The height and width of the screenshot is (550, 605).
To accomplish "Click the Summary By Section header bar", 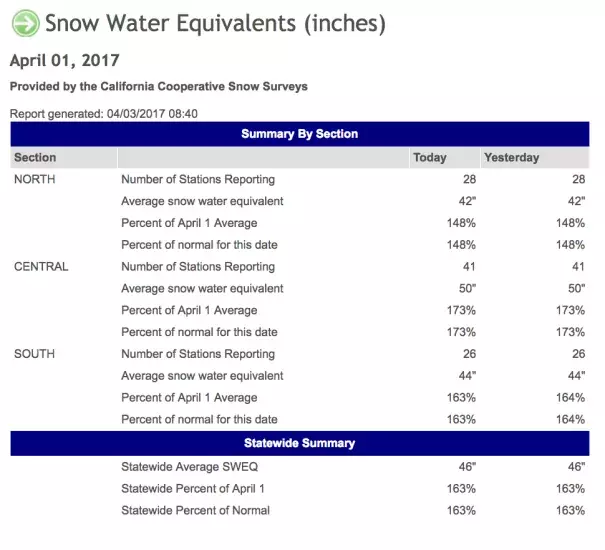I will coord(300,134).
